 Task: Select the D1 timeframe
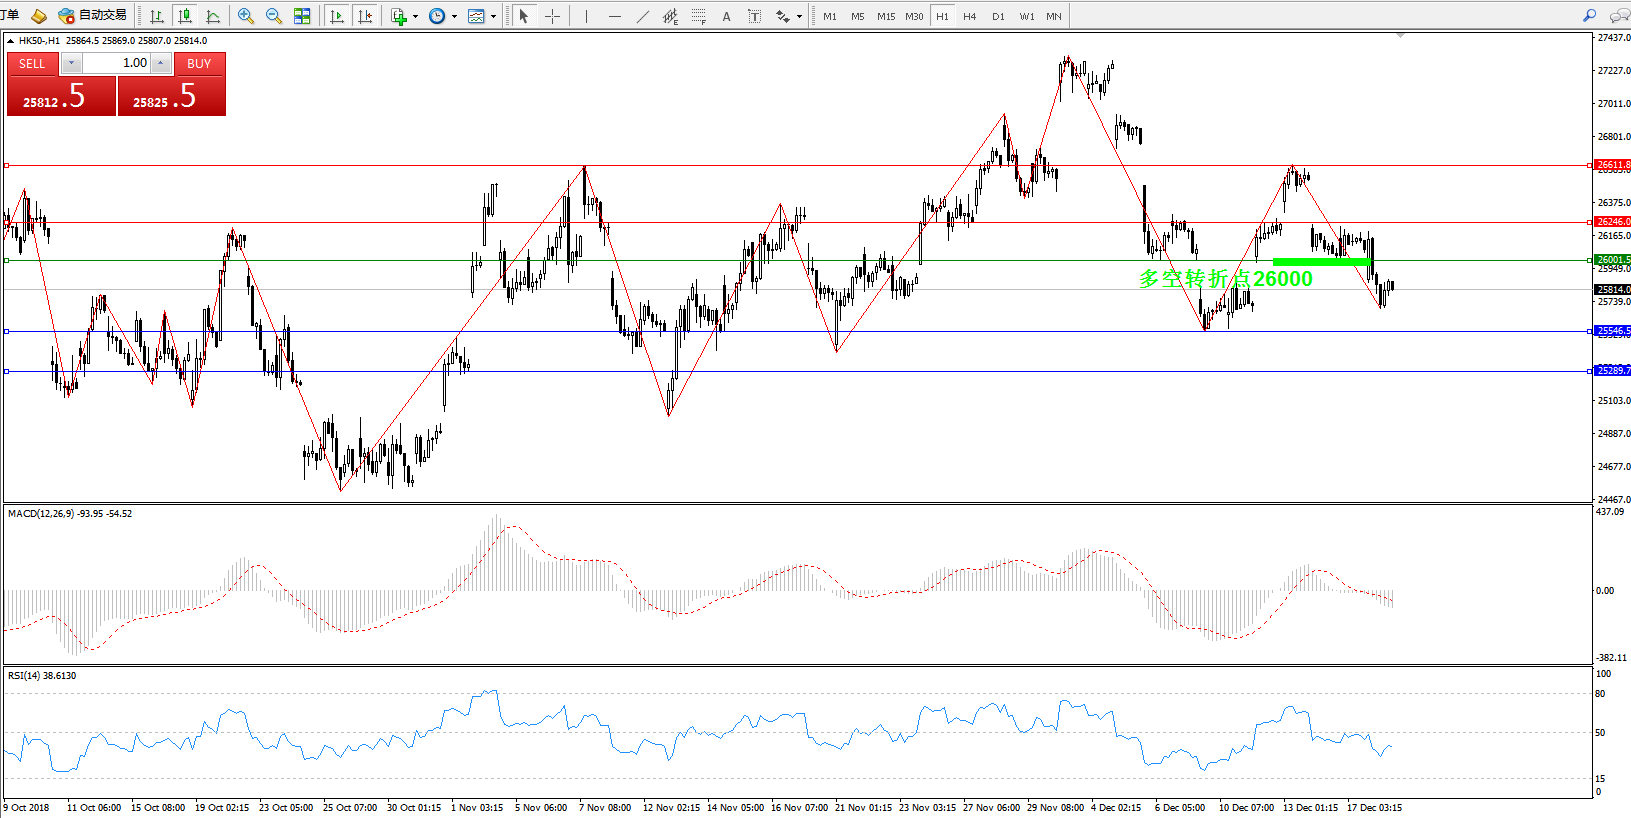click(998, 16)
